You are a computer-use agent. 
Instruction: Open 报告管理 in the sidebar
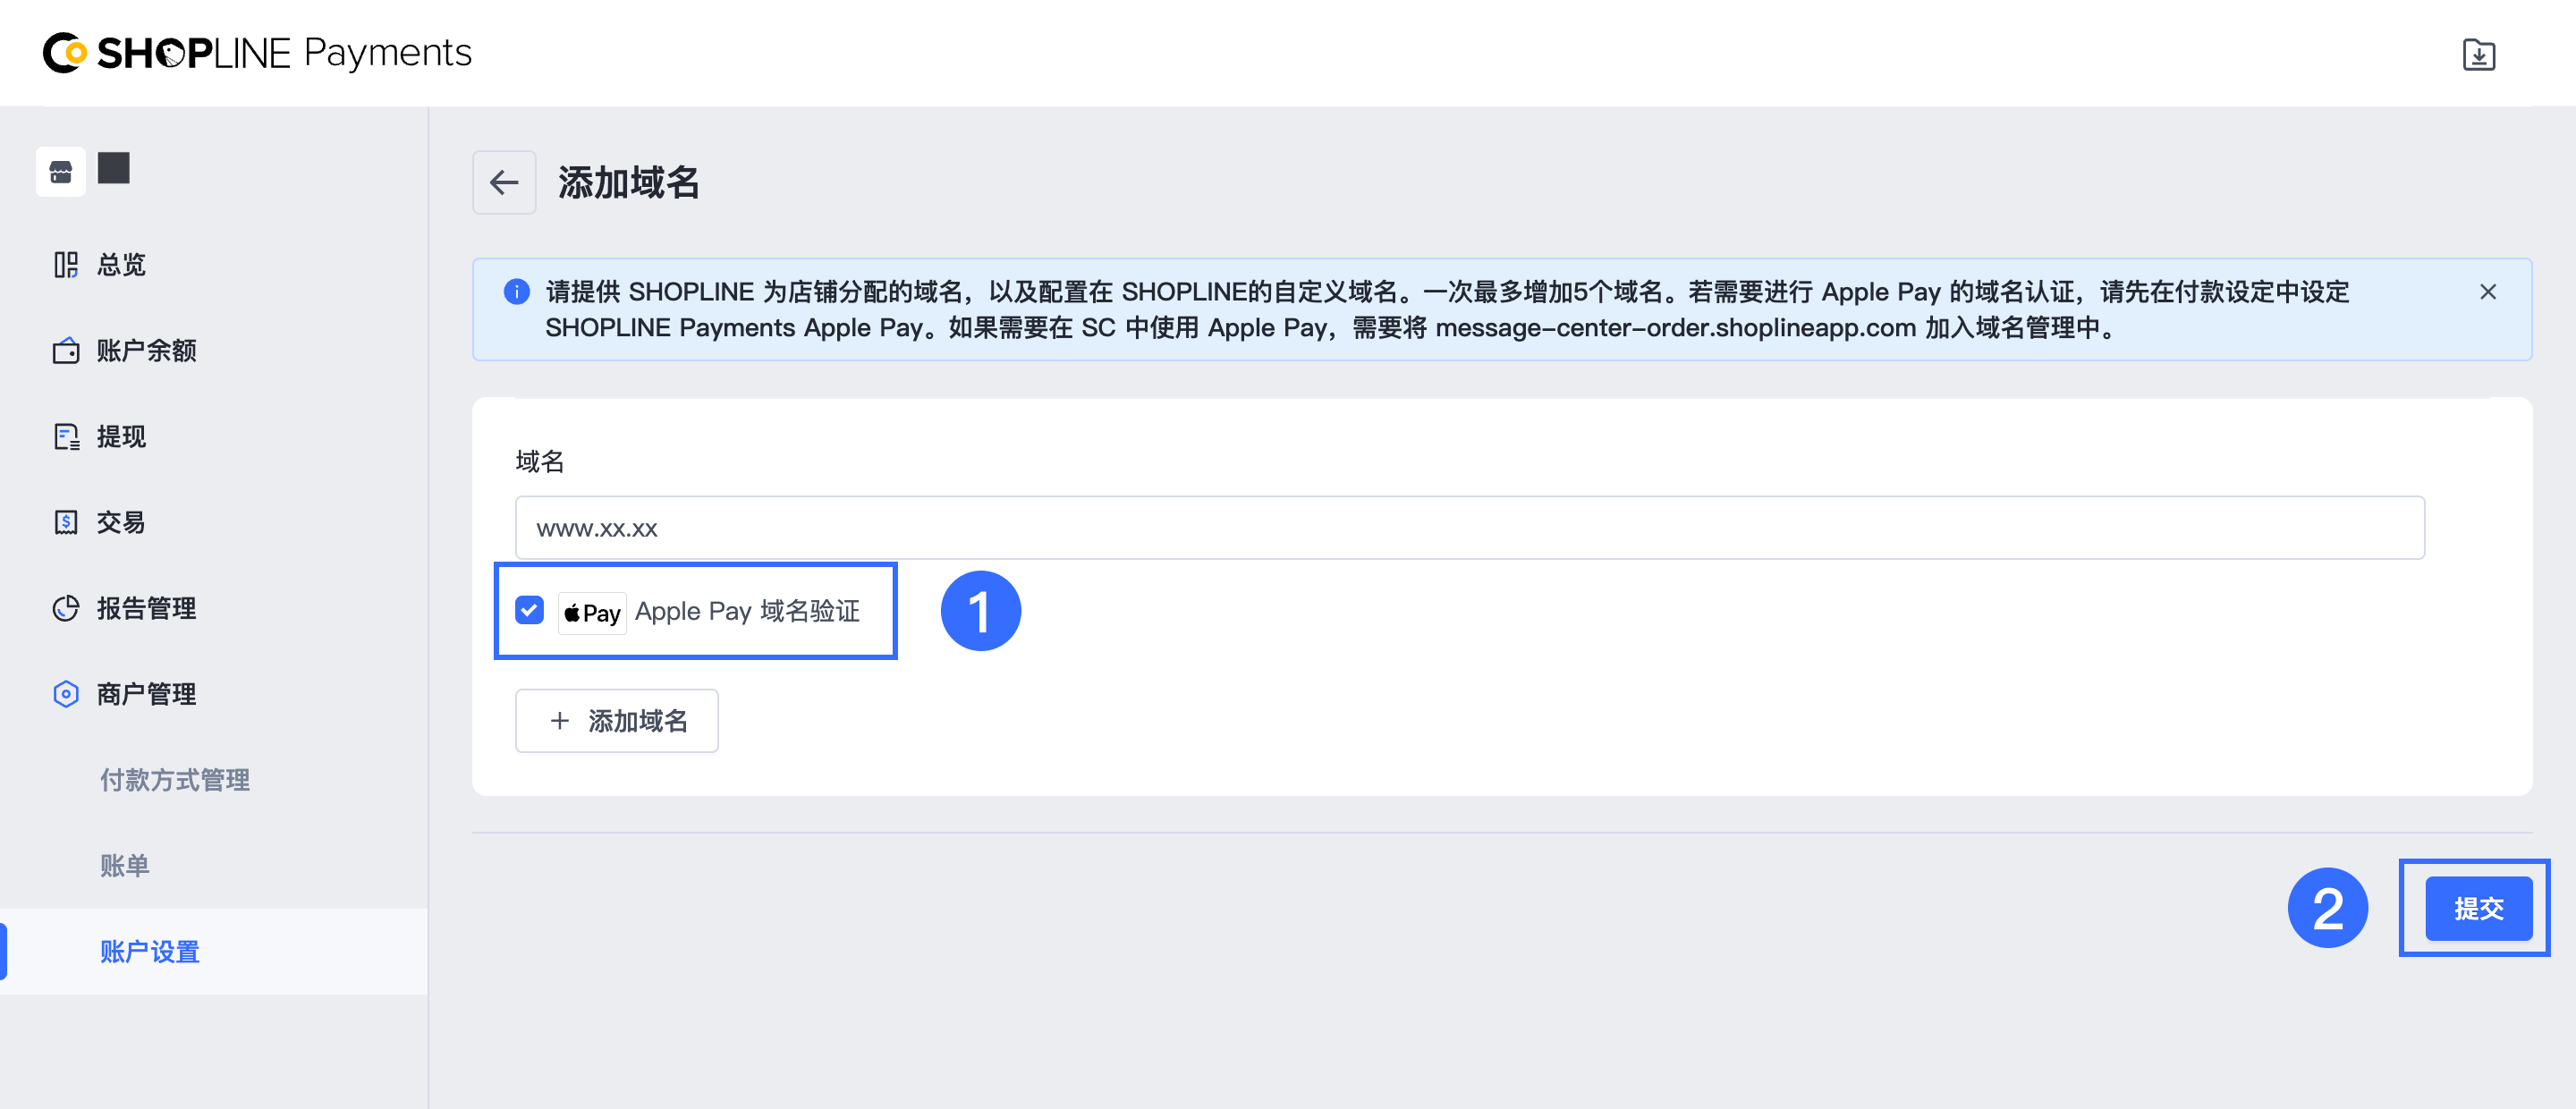pos(146,608)
